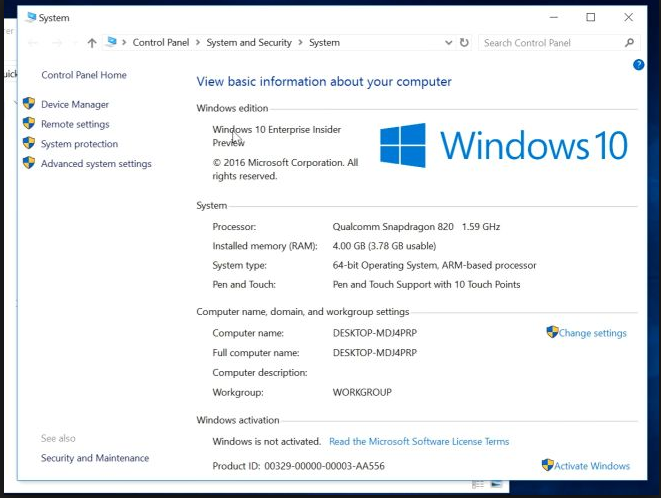Open address bar history dropdown arrow

click(x=449, y=43)
